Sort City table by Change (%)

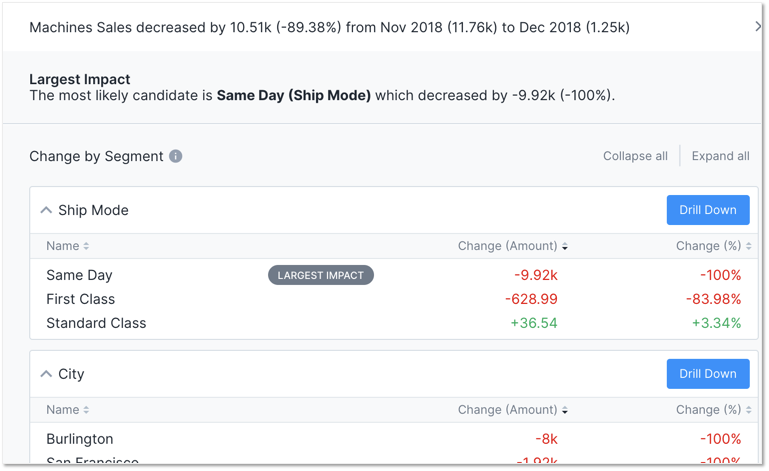coord(714,410)
